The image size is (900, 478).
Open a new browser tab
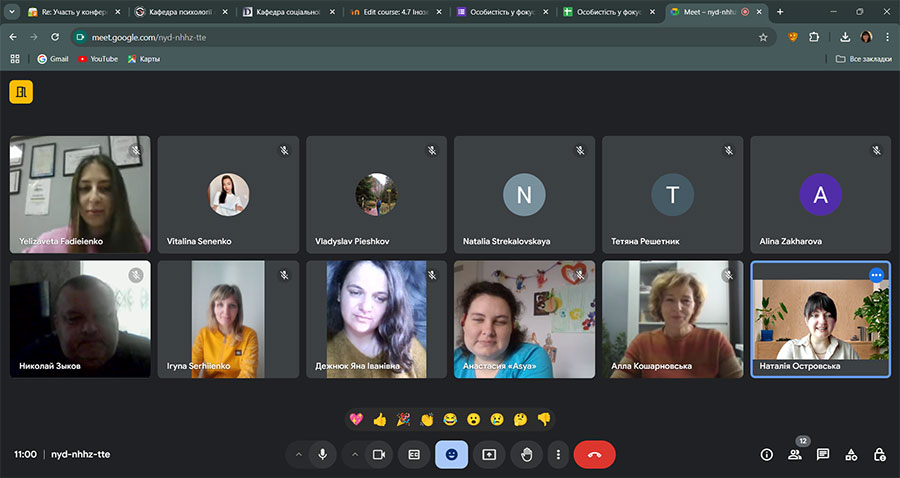pyautogui.click(x=780, y=11)
